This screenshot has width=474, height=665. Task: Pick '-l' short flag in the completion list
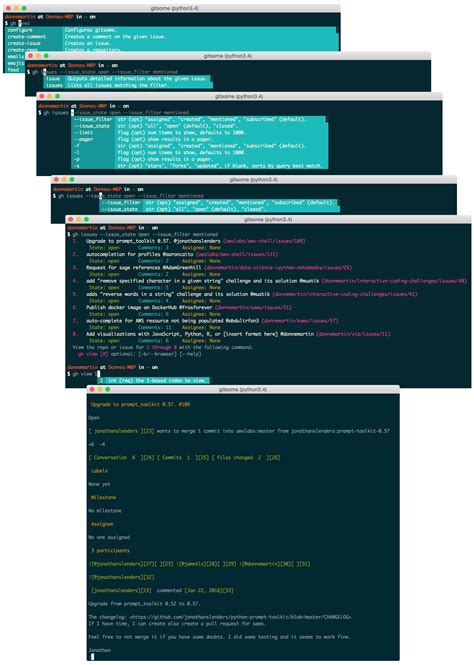pos(77,152)
